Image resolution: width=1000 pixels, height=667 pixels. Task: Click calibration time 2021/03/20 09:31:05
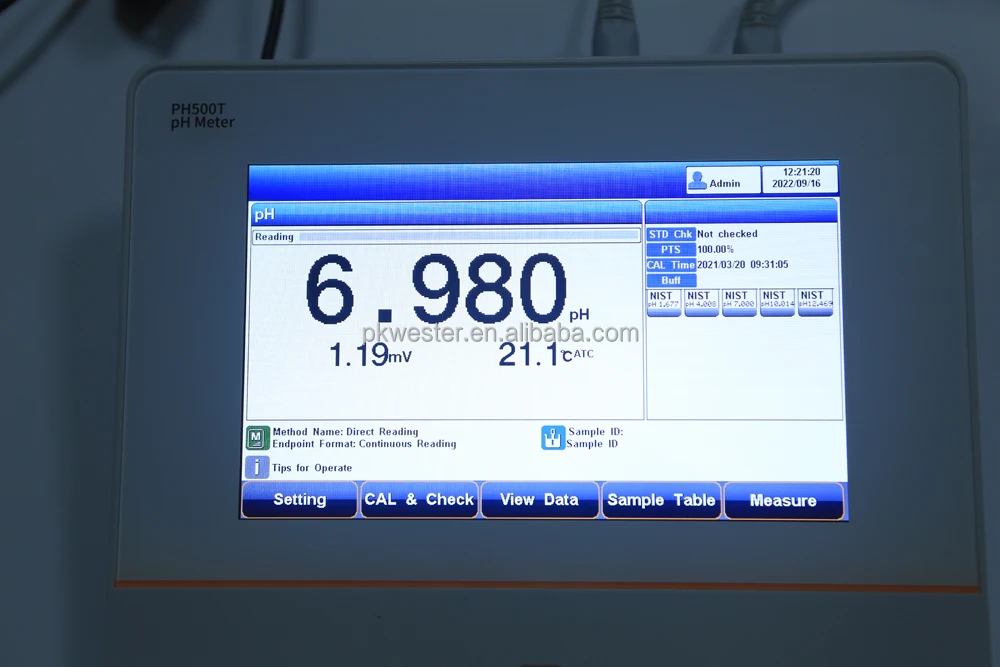pos(742,265)
